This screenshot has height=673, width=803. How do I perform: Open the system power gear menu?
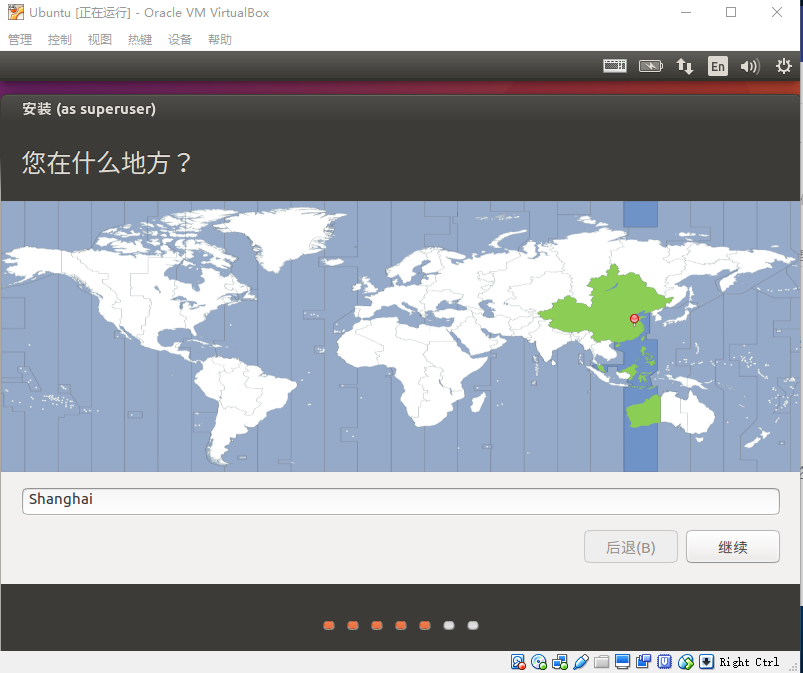(x=784, y=66)
